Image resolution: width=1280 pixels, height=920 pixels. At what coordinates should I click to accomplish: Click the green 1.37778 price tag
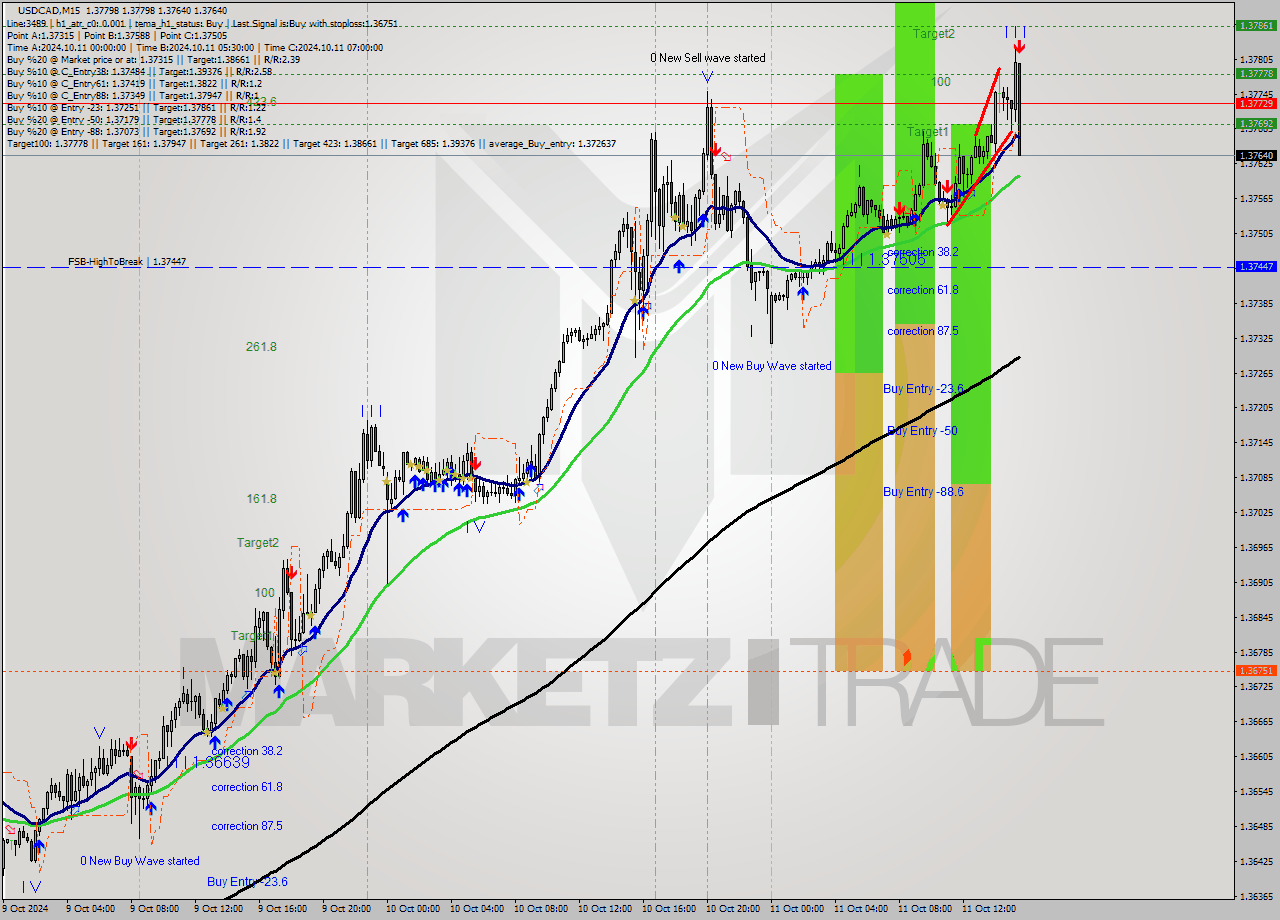pyautogui.click(x=1256, y=73)
